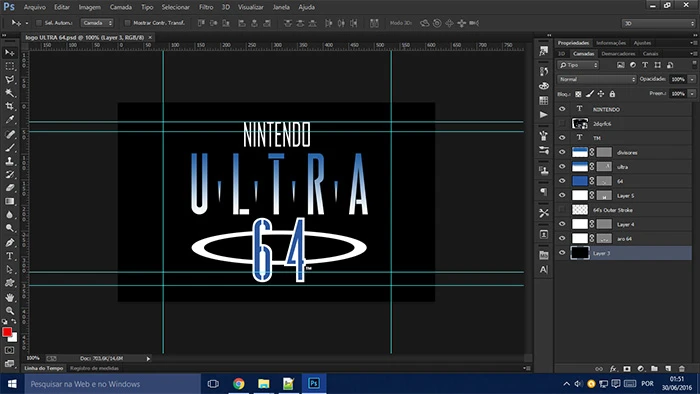700x394 pixels.
Task: Hide the aro 64 layer
Action: point(562,238)
